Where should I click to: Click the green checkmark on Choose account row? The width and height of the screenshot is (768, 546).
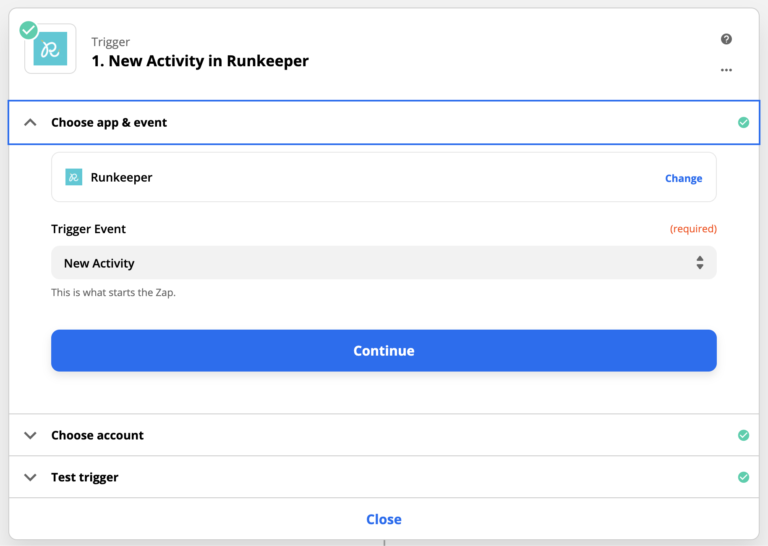(743, 435)
